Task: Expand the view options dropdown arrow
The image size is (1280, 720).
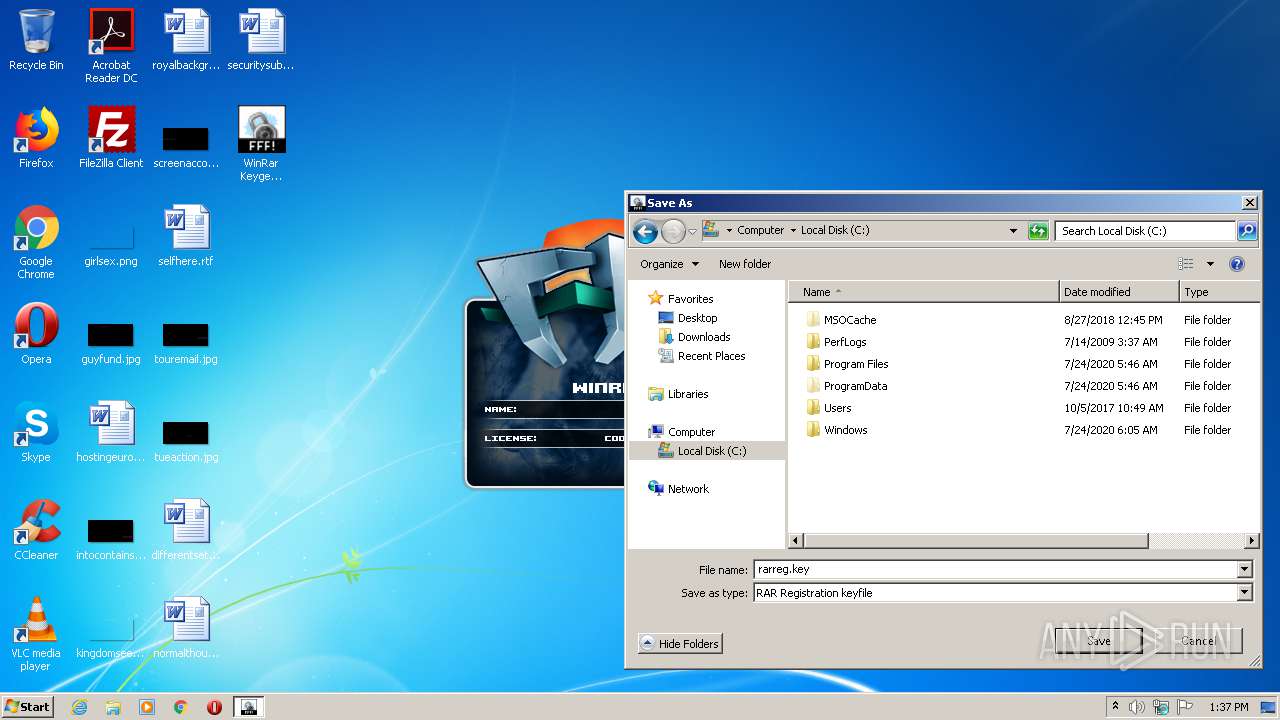Action: [x=1210, y=264]
